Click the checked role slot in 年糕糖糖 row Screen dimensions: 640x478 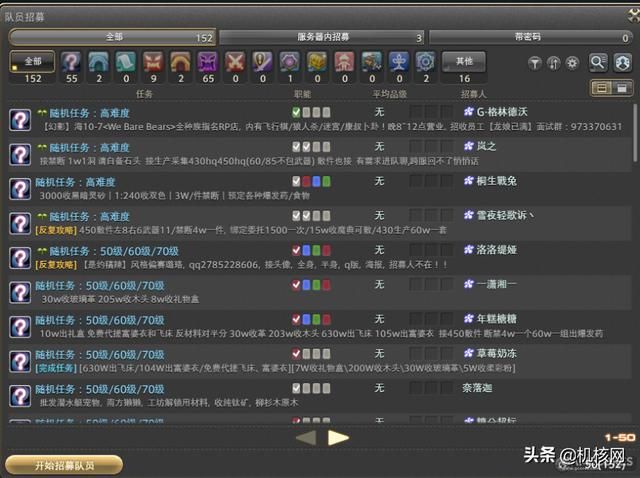point(296,319)
